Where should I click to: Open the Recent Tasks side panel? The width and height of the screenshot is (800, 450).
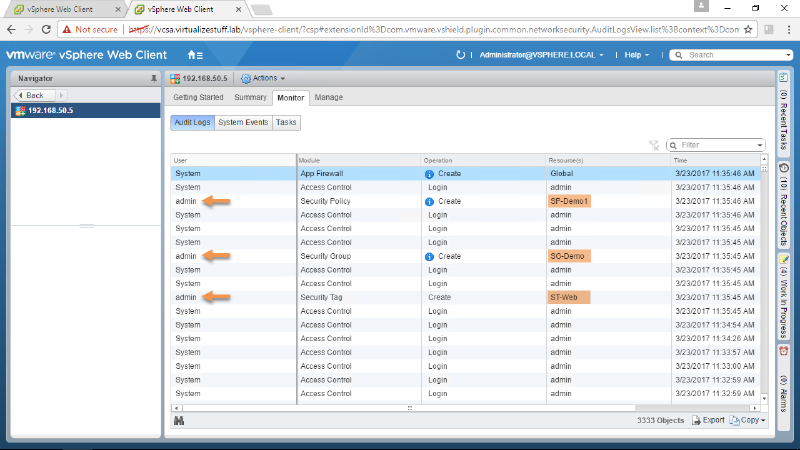[784, 113]
